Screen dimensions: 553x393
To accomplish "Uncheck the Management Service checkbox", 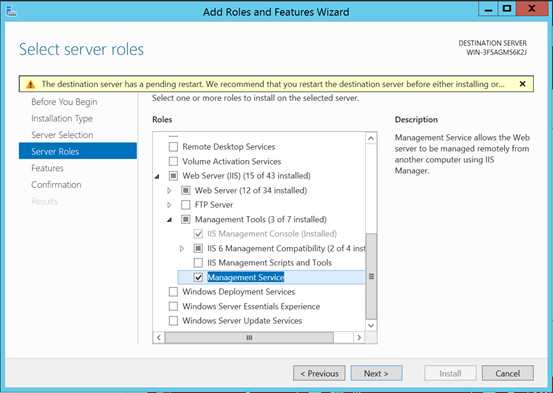I will click(198, 277).
